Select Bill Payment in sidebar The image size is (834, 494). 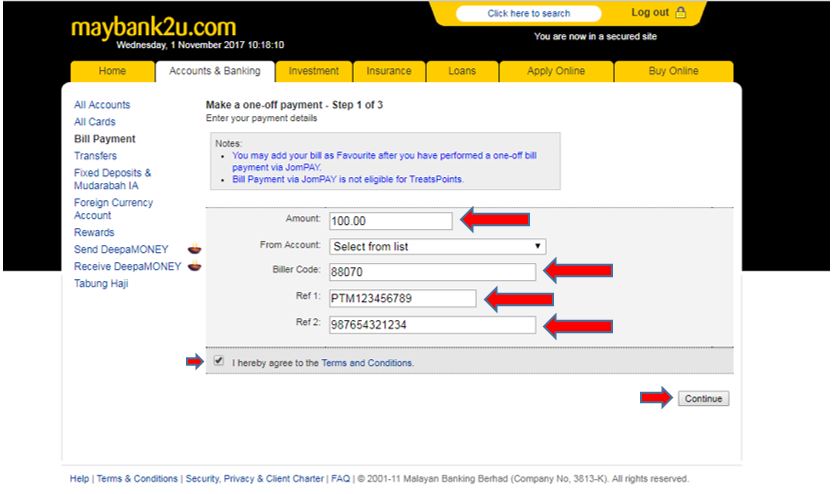[x=105, y=139]
